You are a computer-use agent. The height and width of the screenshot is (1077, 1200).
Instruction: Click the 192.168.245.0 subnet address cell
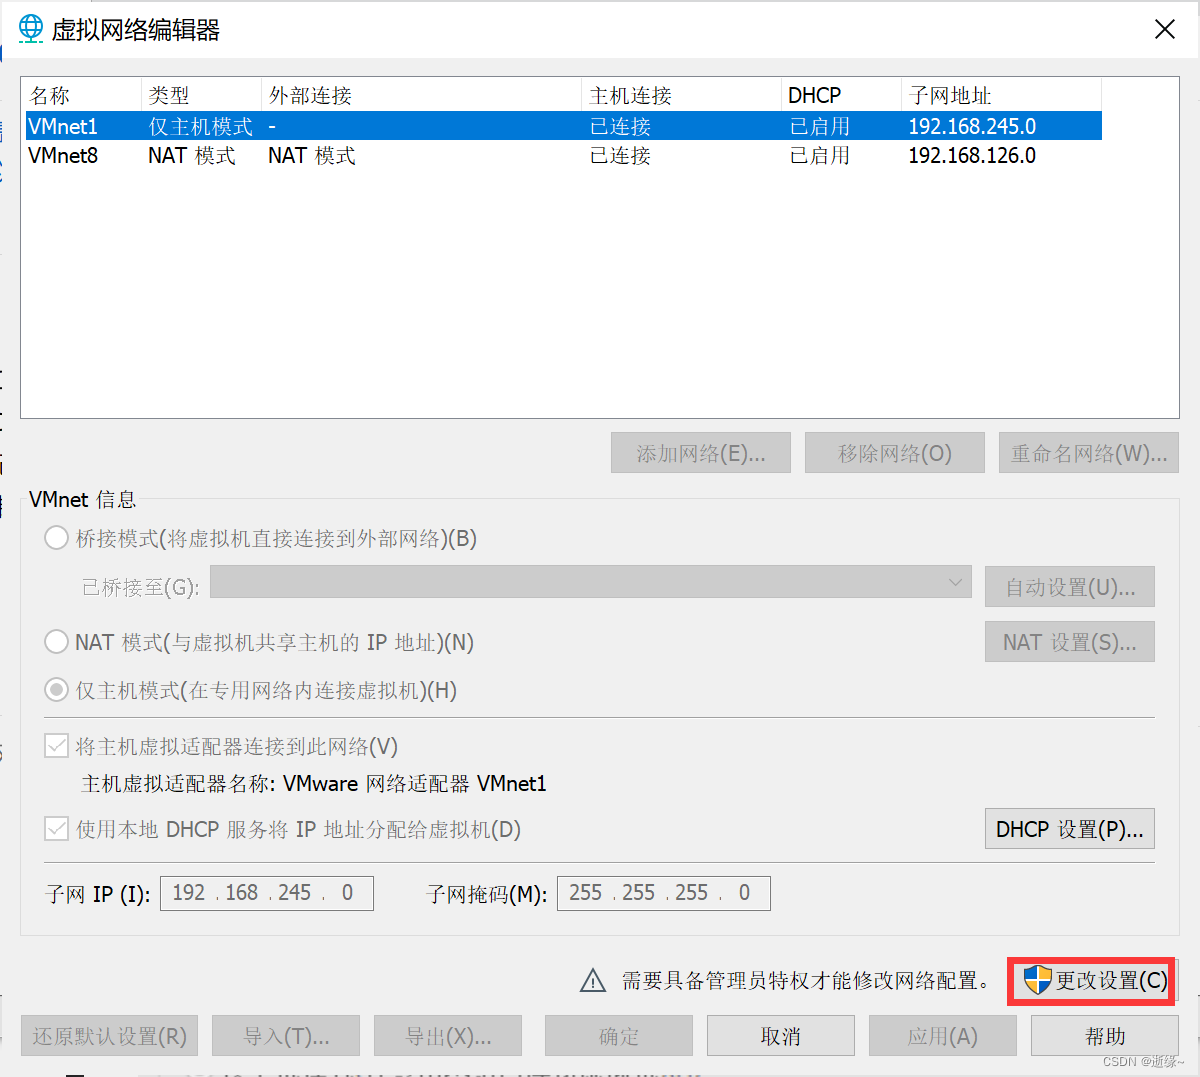click(972, 126)
